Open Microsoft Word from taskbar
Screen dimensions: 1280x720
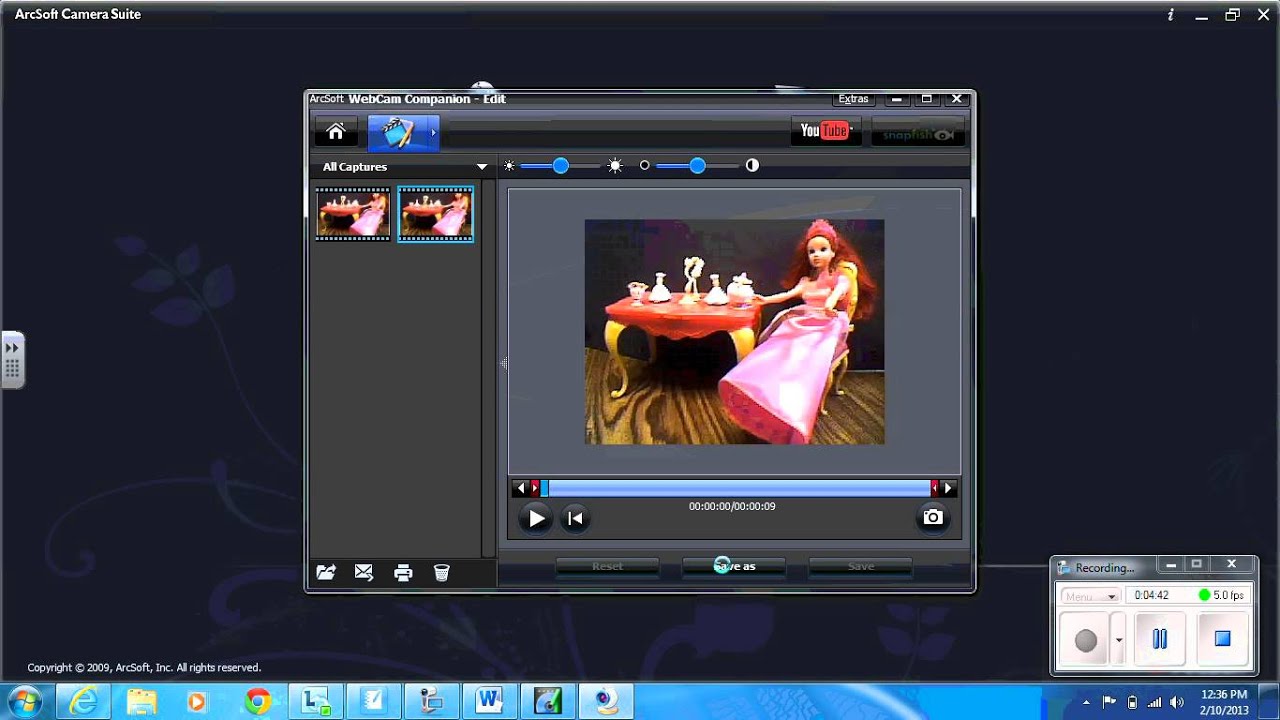pos(489,702)
